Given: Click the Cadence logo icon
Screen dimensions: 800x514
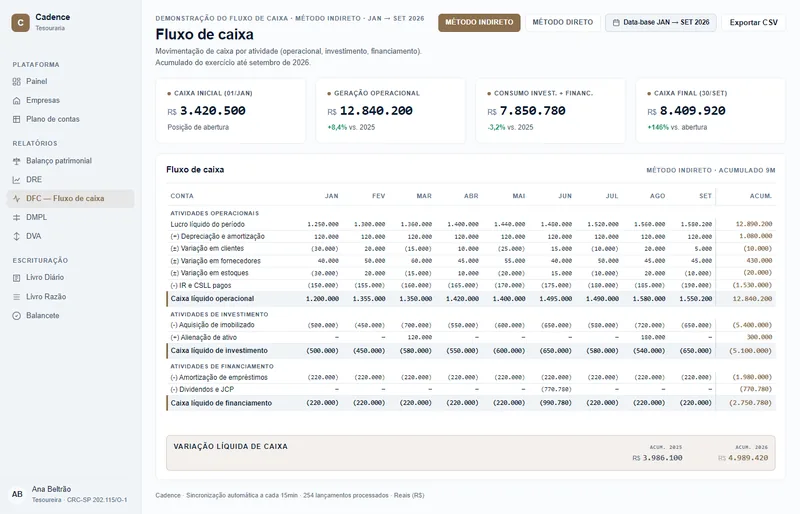Looking at the screenshot, I should [x=20, y=22].
